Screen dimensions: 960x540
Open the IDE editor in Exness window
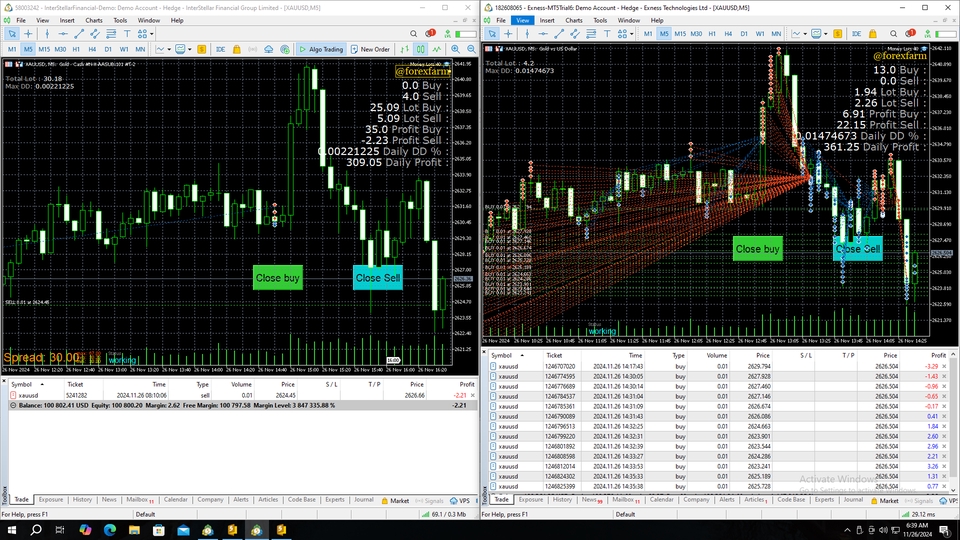tap(857, 34)
